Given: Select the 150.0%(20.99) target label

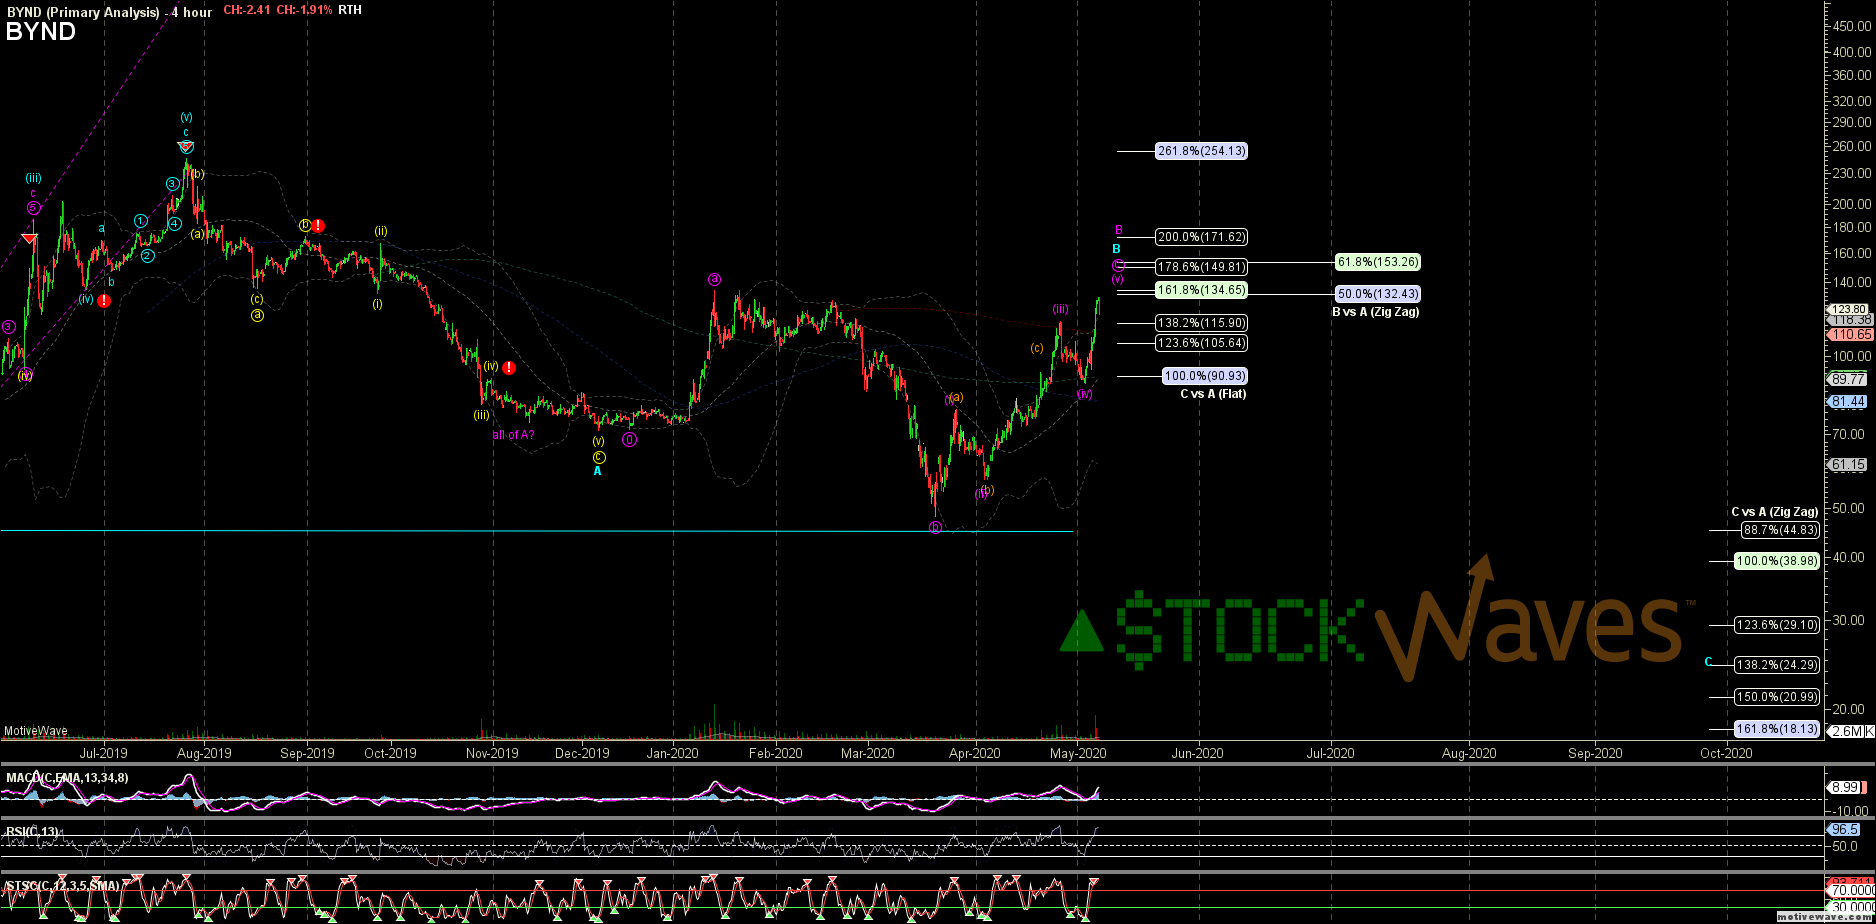Looking at the screenshot, I should 1777,697.
